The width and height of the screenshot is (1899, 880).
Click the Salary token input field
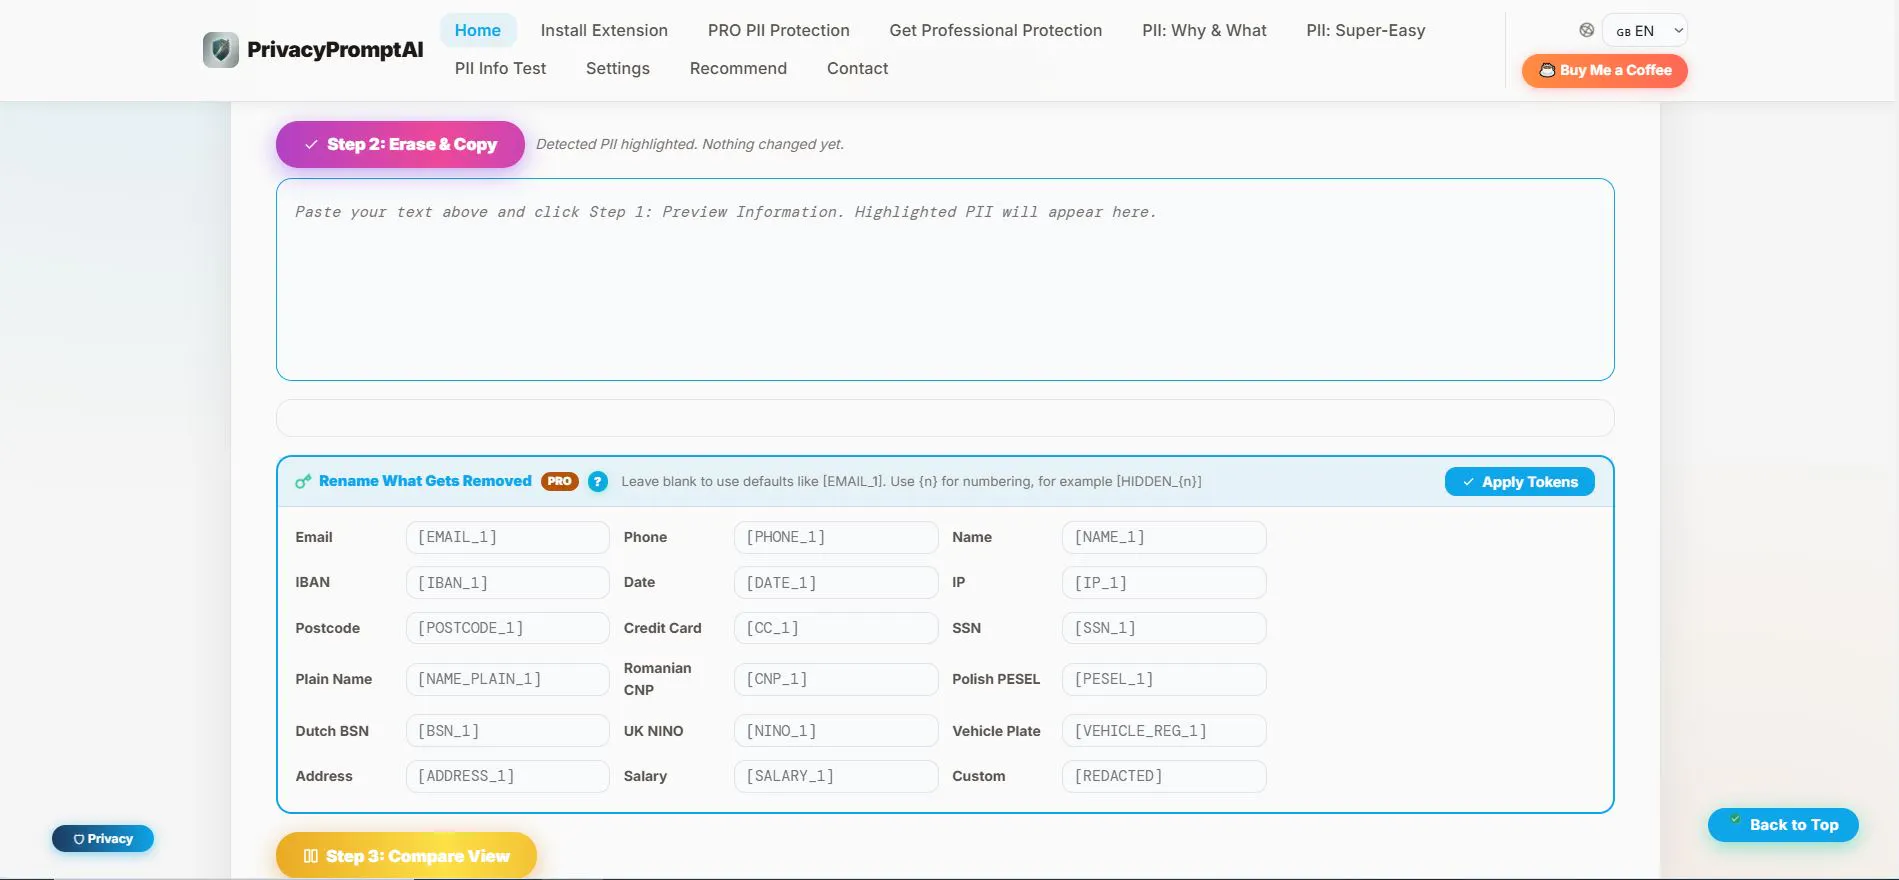point(836,776)
